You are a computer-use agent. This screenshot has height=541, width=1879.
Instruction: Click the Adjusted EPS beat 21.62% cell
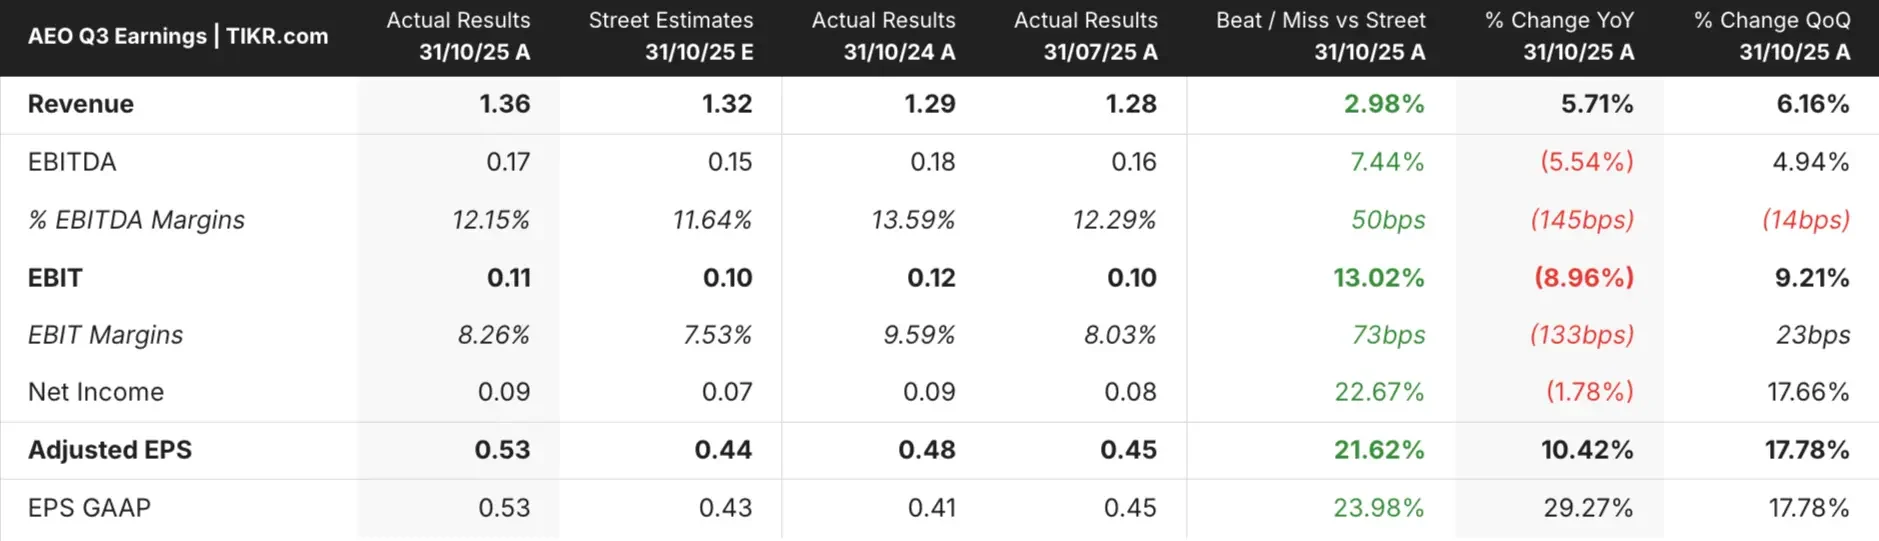coord(1379,450)
